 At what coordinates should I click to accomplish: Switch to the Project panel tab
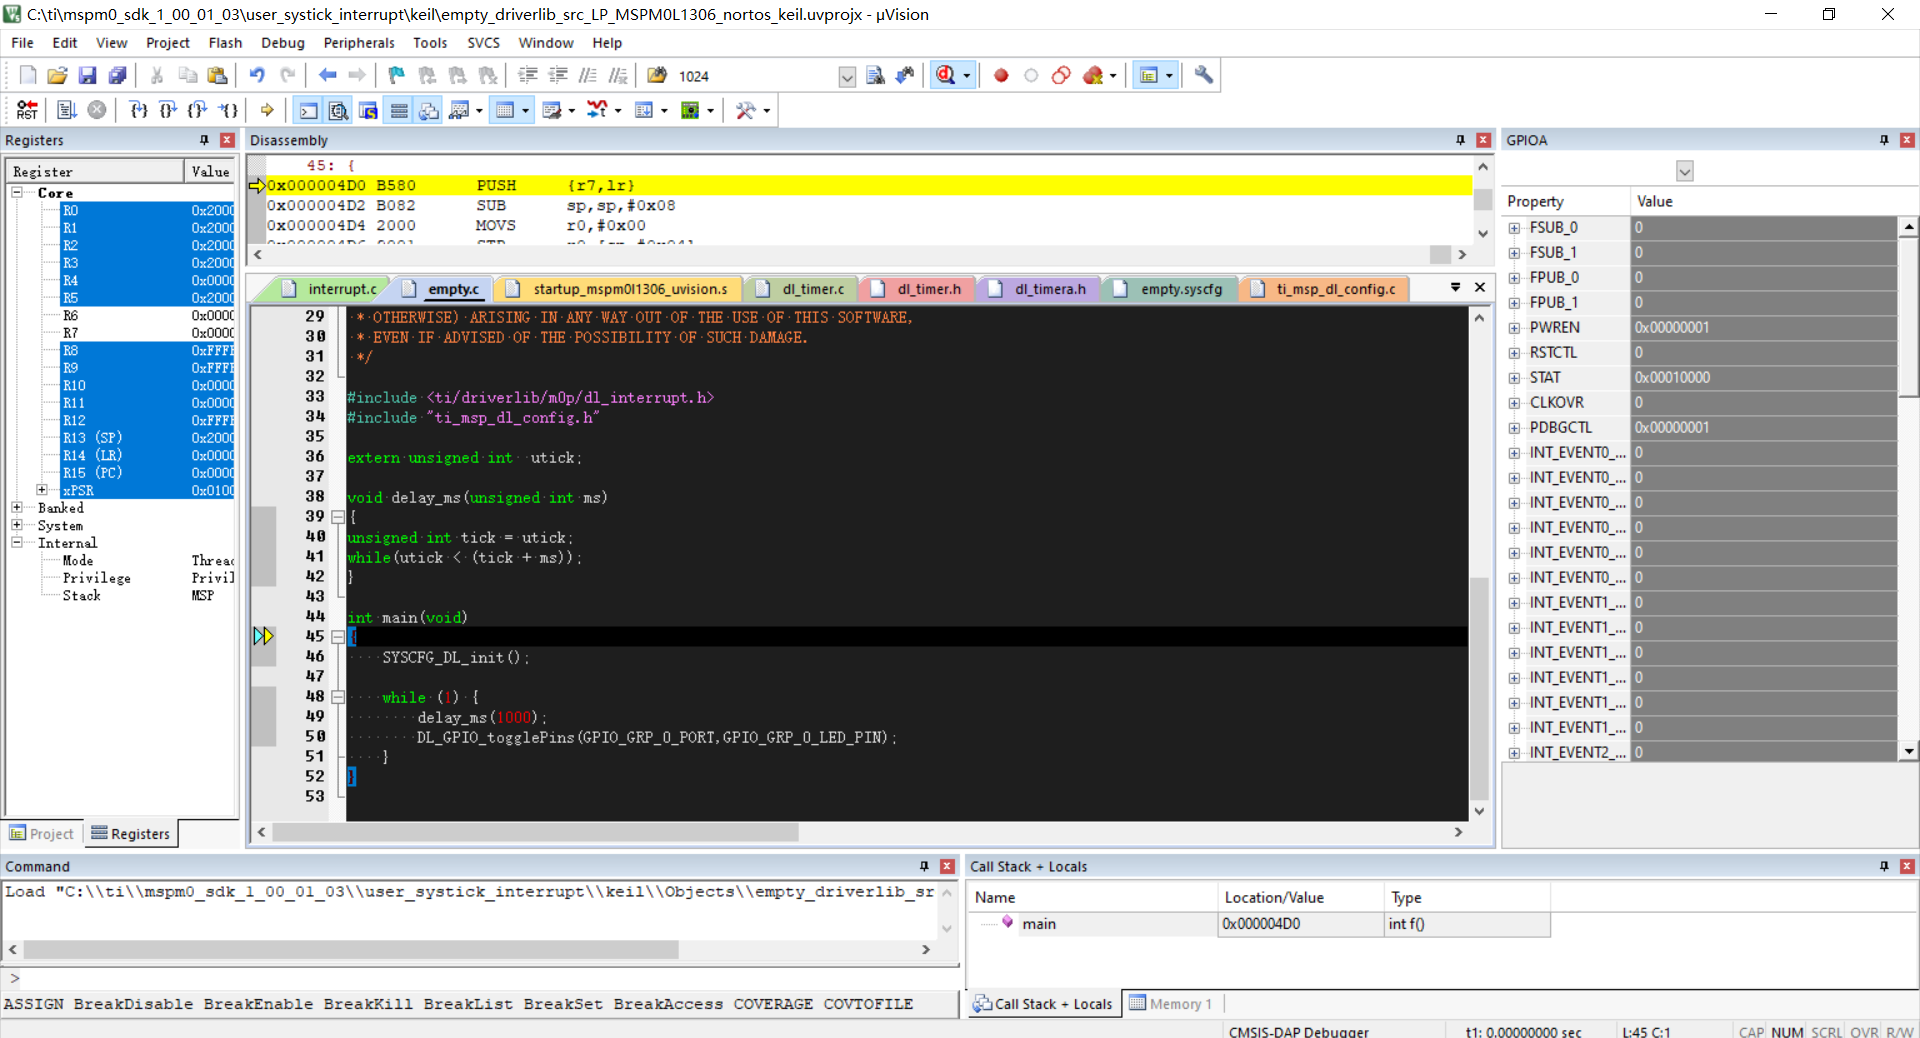(x=42, y=834)
